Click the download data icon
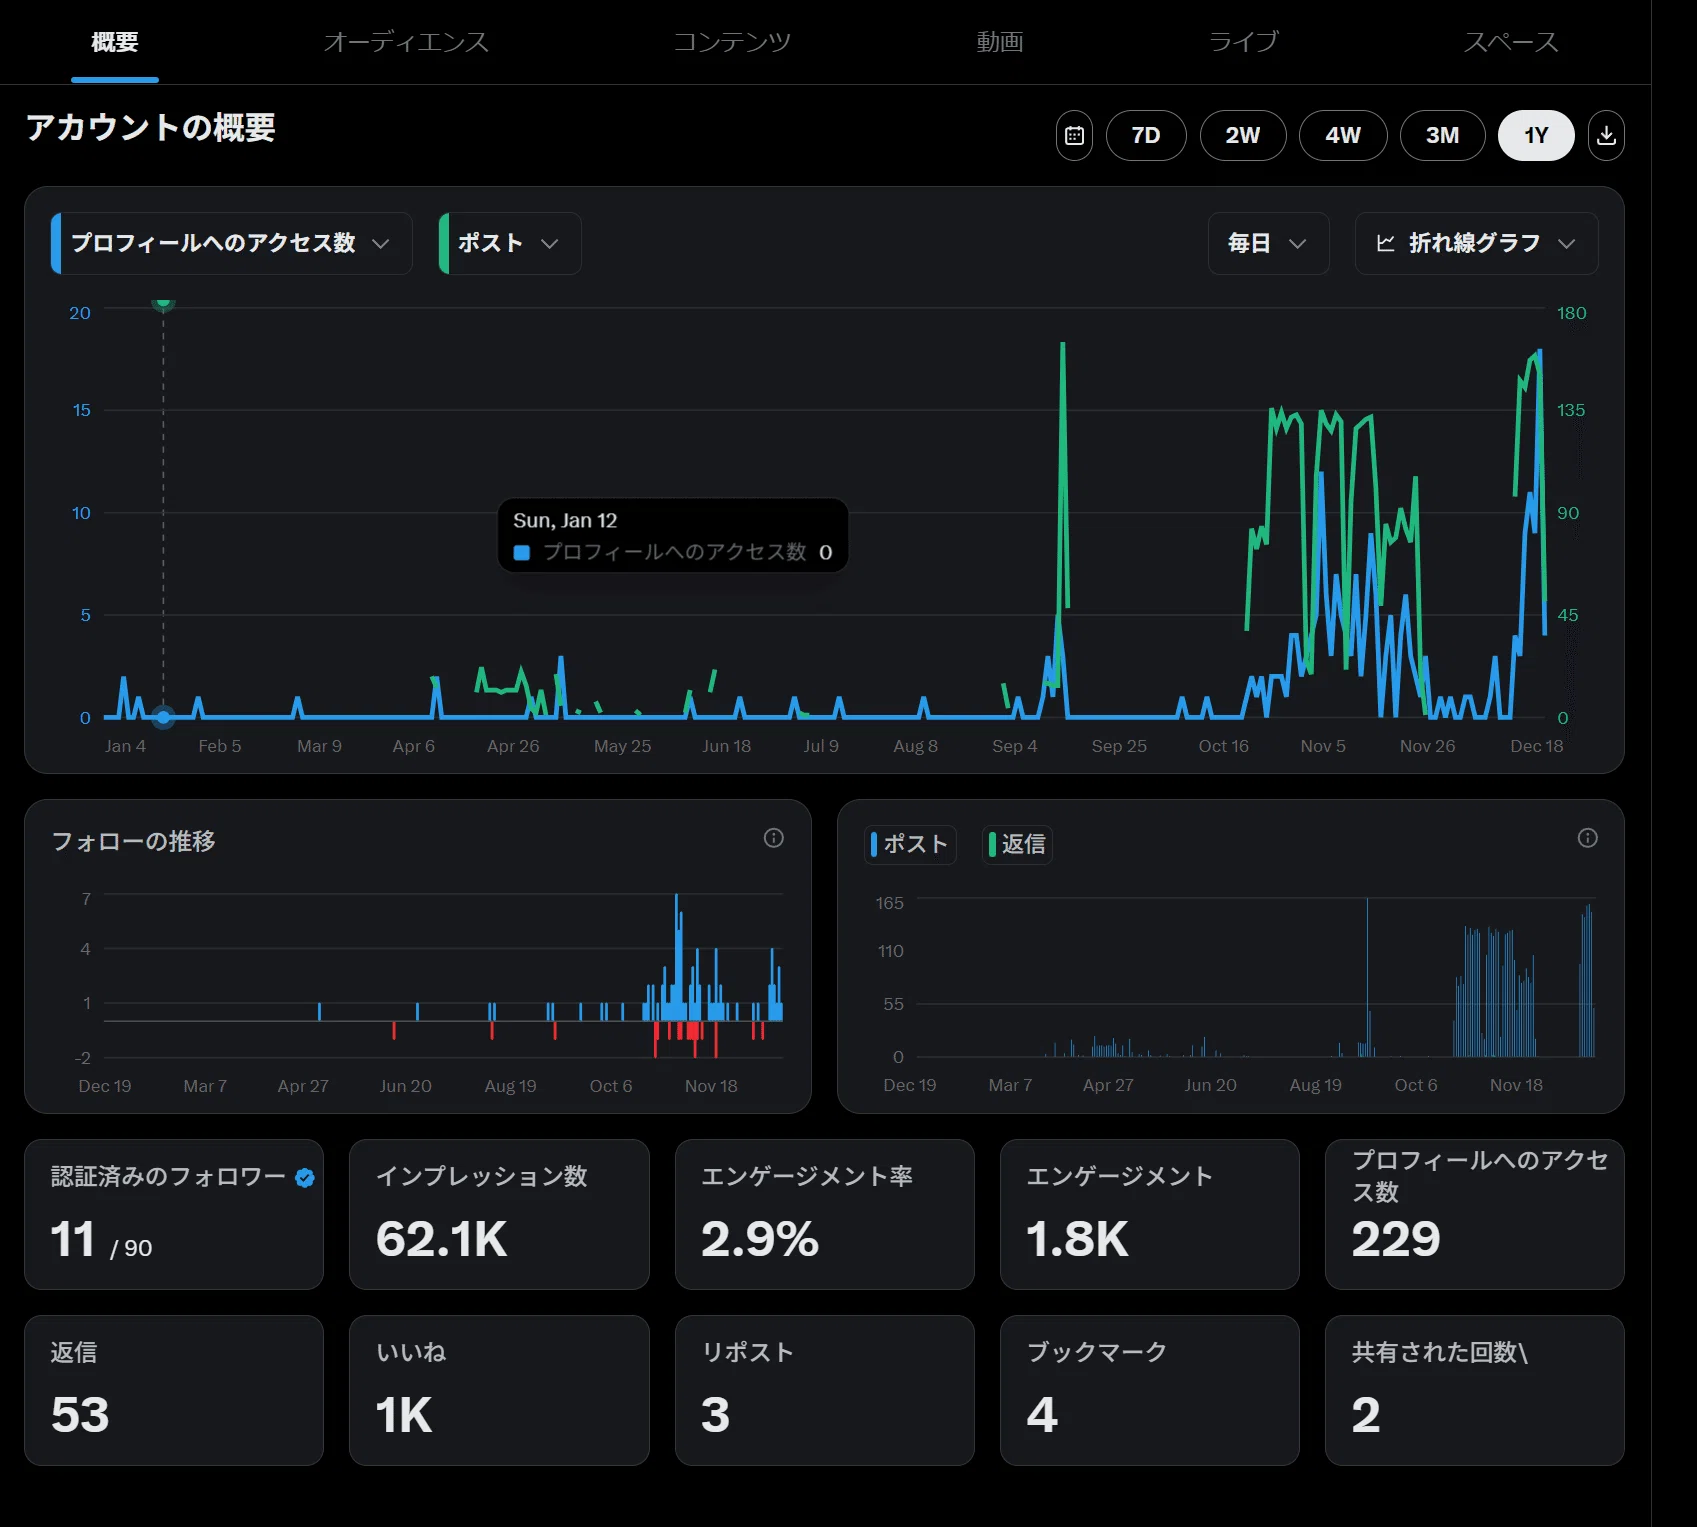The width and height of the screenshot is (1697, 1527). [x=1606, y=135]
